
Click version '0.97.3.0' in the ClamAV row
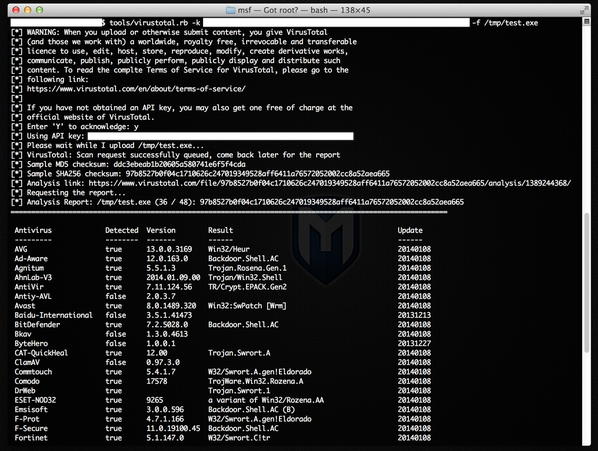(163, 363)
